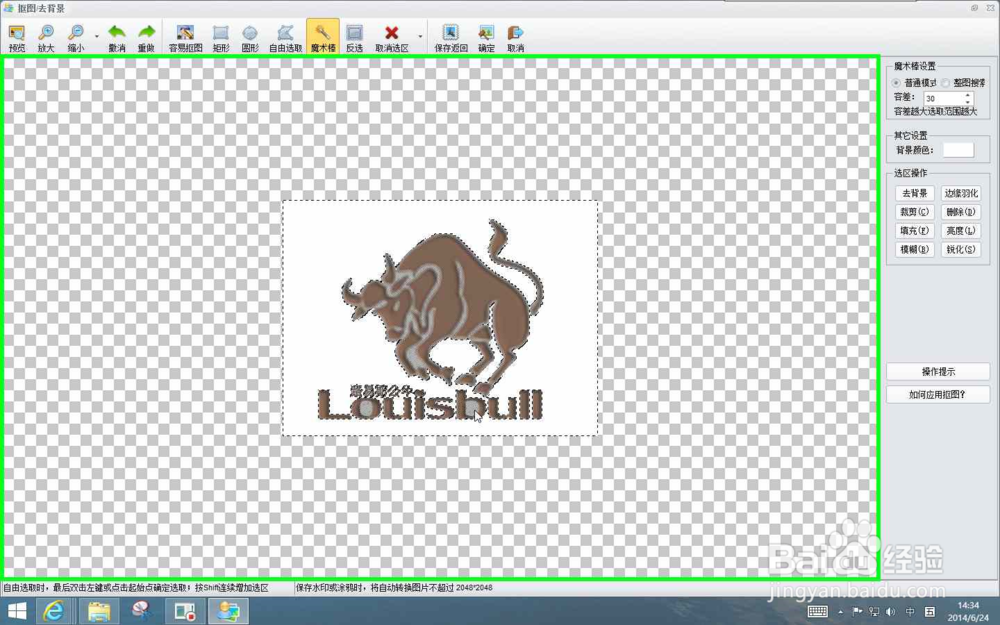Open the Windows Start button
Image resolution: width=1000 pixels, height=625 pixels.
coord(17,611)
